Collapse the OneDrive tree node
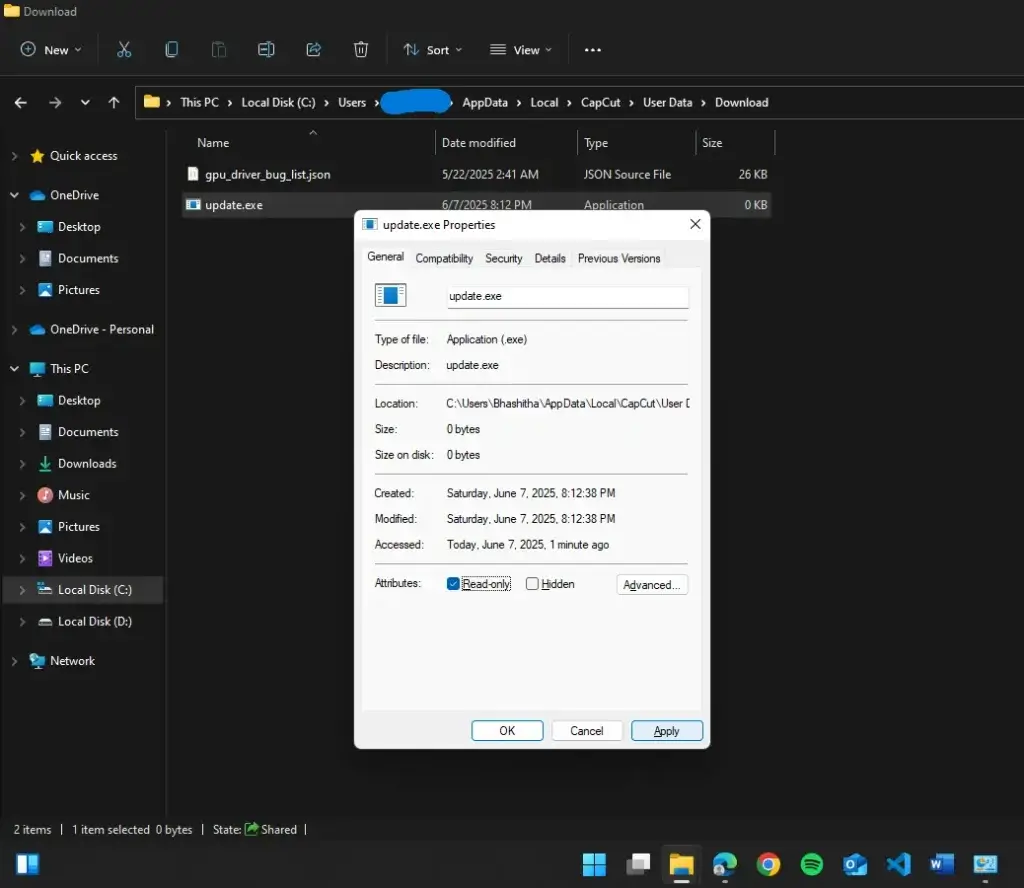Image resolution: width=1024 pixels, height=888 pixels. [14, 195]
